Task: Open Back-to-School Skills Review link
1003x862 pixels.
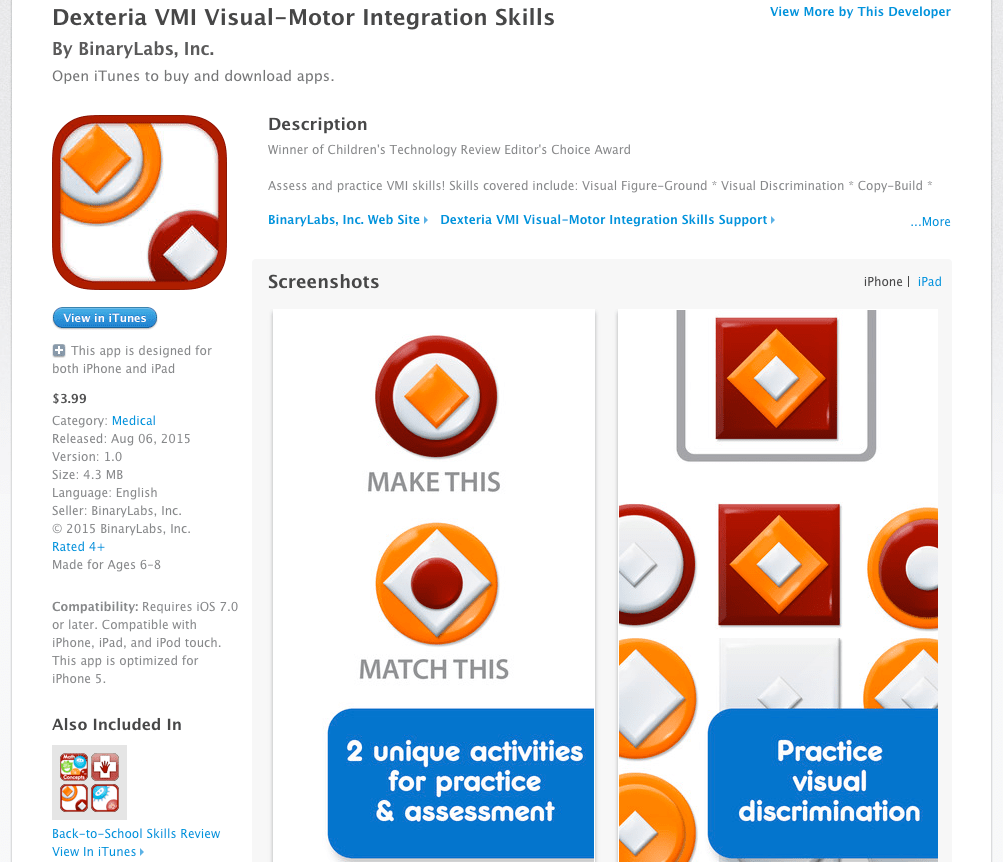Action: tap(136, 834)
